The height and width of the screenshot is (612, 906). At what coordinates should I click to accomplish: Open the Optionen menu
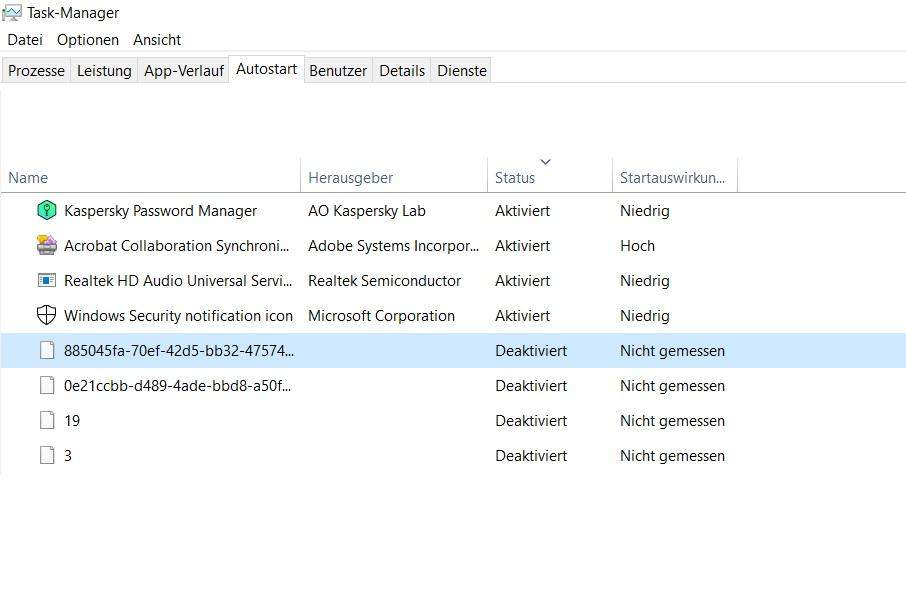(x=88, y=40)
